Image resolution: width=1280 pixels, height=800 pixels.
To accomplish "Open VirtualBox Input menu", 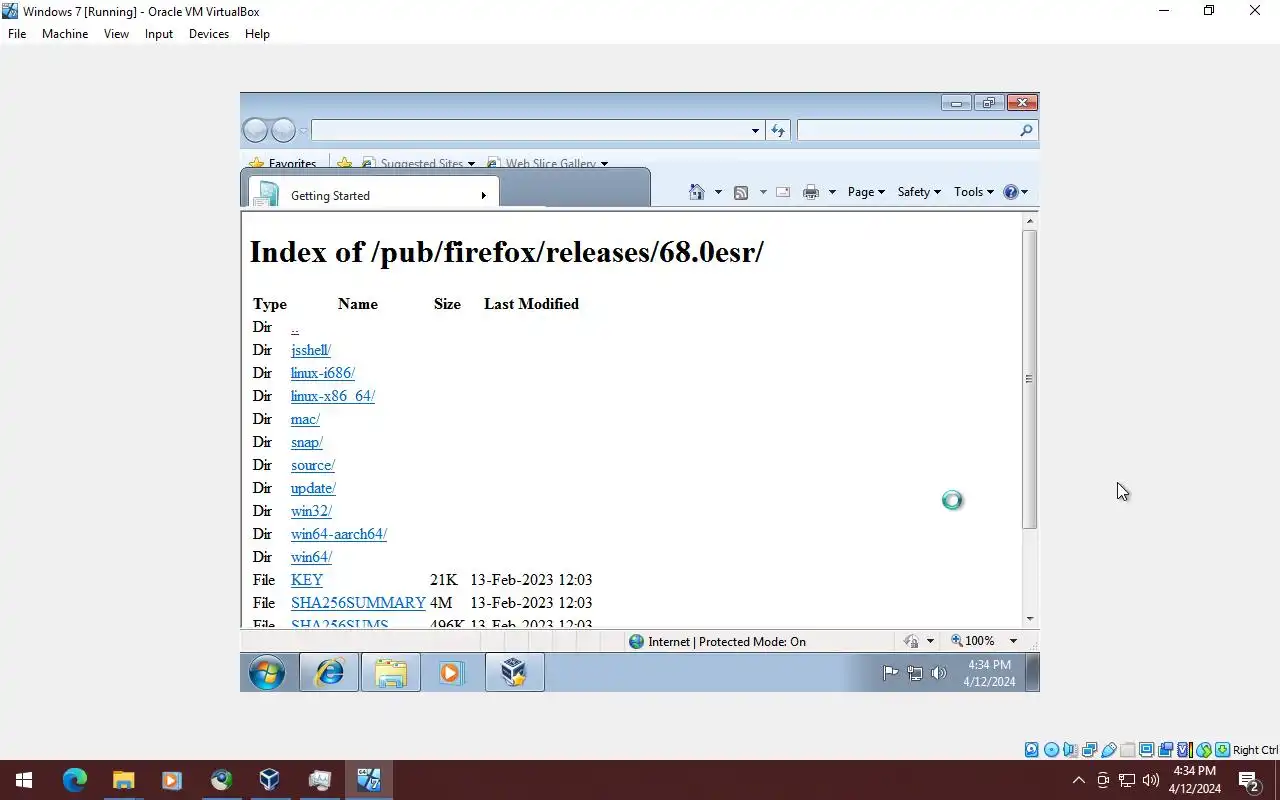I will 159,33.
